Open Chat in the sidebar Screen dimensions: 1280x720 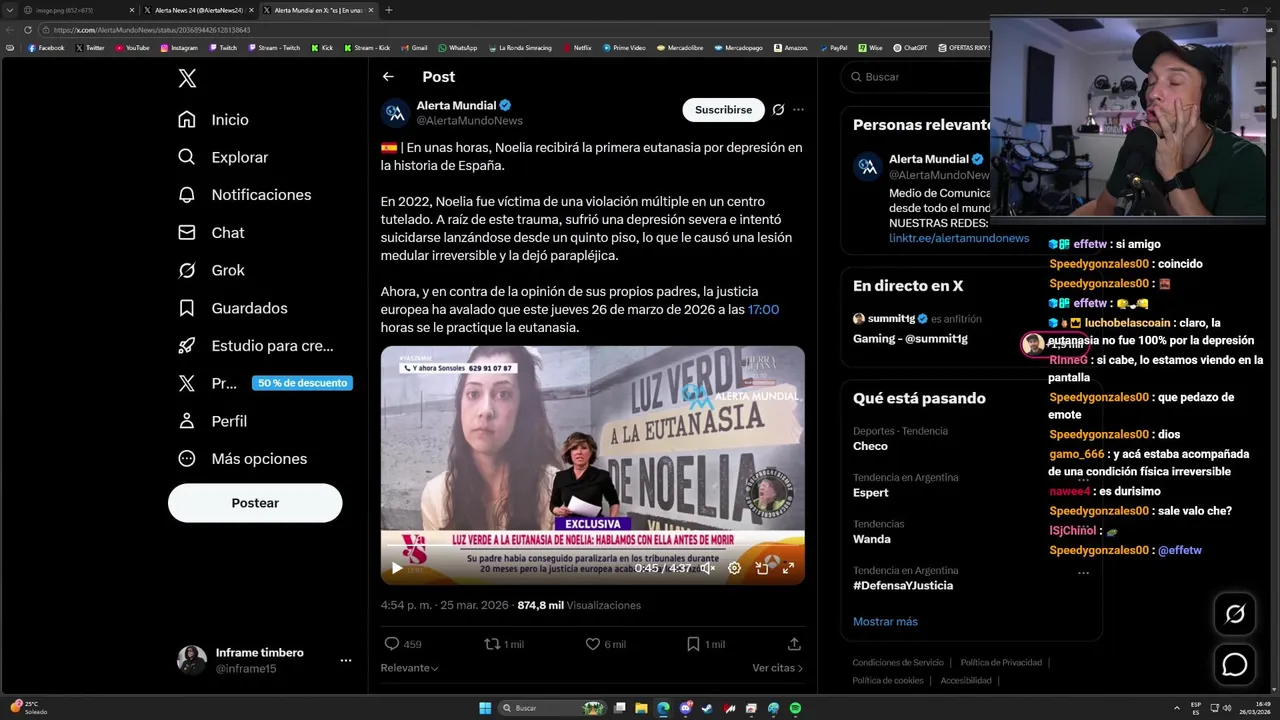(210, 233)
